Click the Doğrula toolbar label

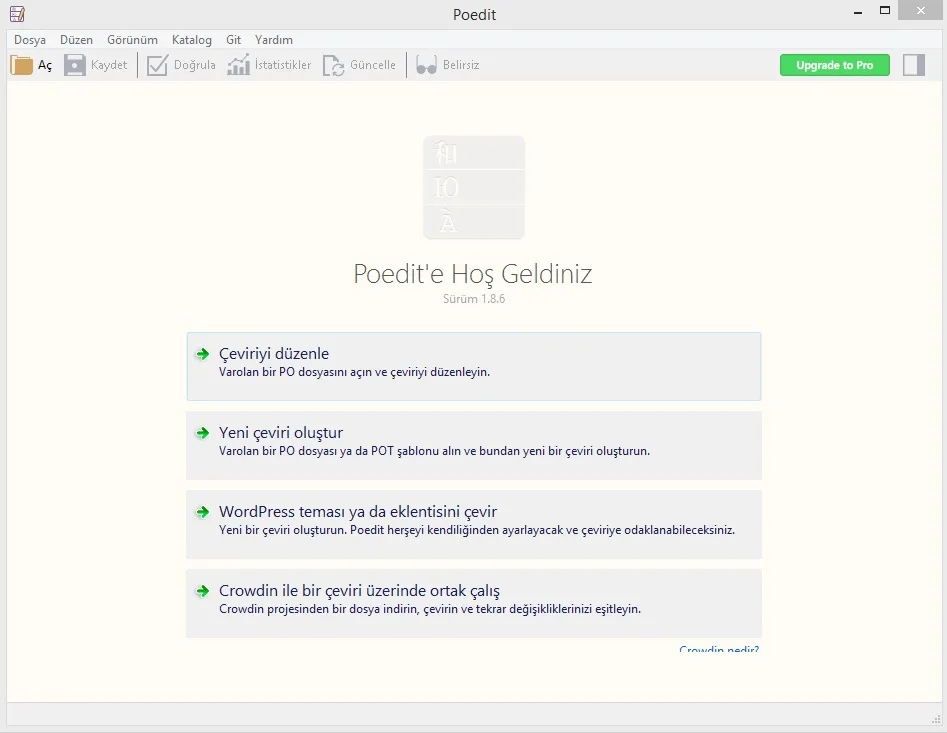click(194, 65)
